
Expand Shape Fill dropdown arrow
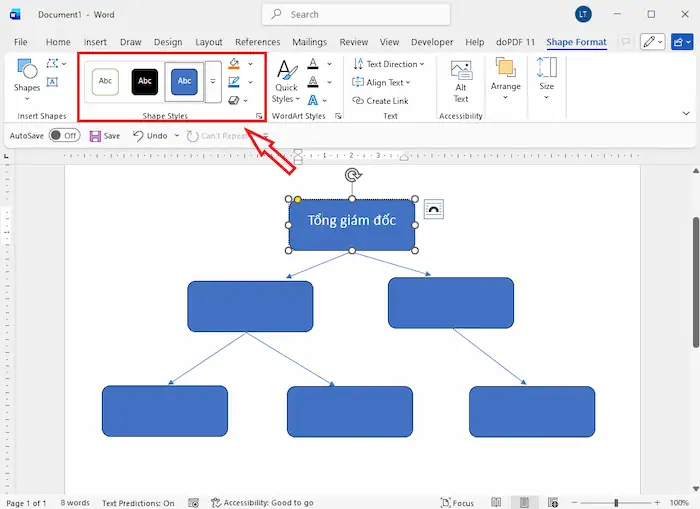(250, 64)
